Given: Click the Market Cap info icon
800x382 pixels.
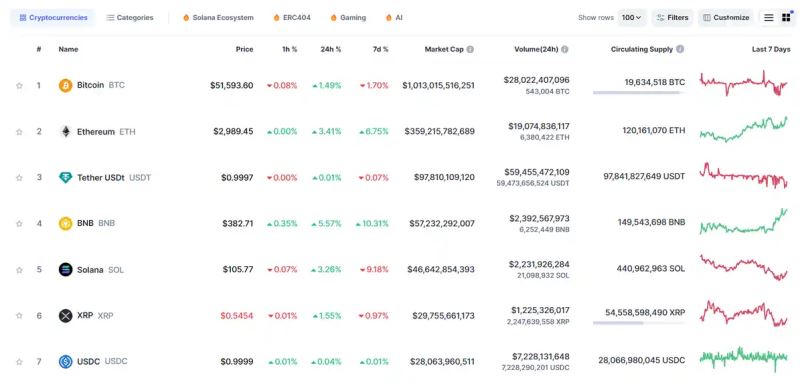Looking at the screenshot, I should pyautogui.click(x=470, y=49).
